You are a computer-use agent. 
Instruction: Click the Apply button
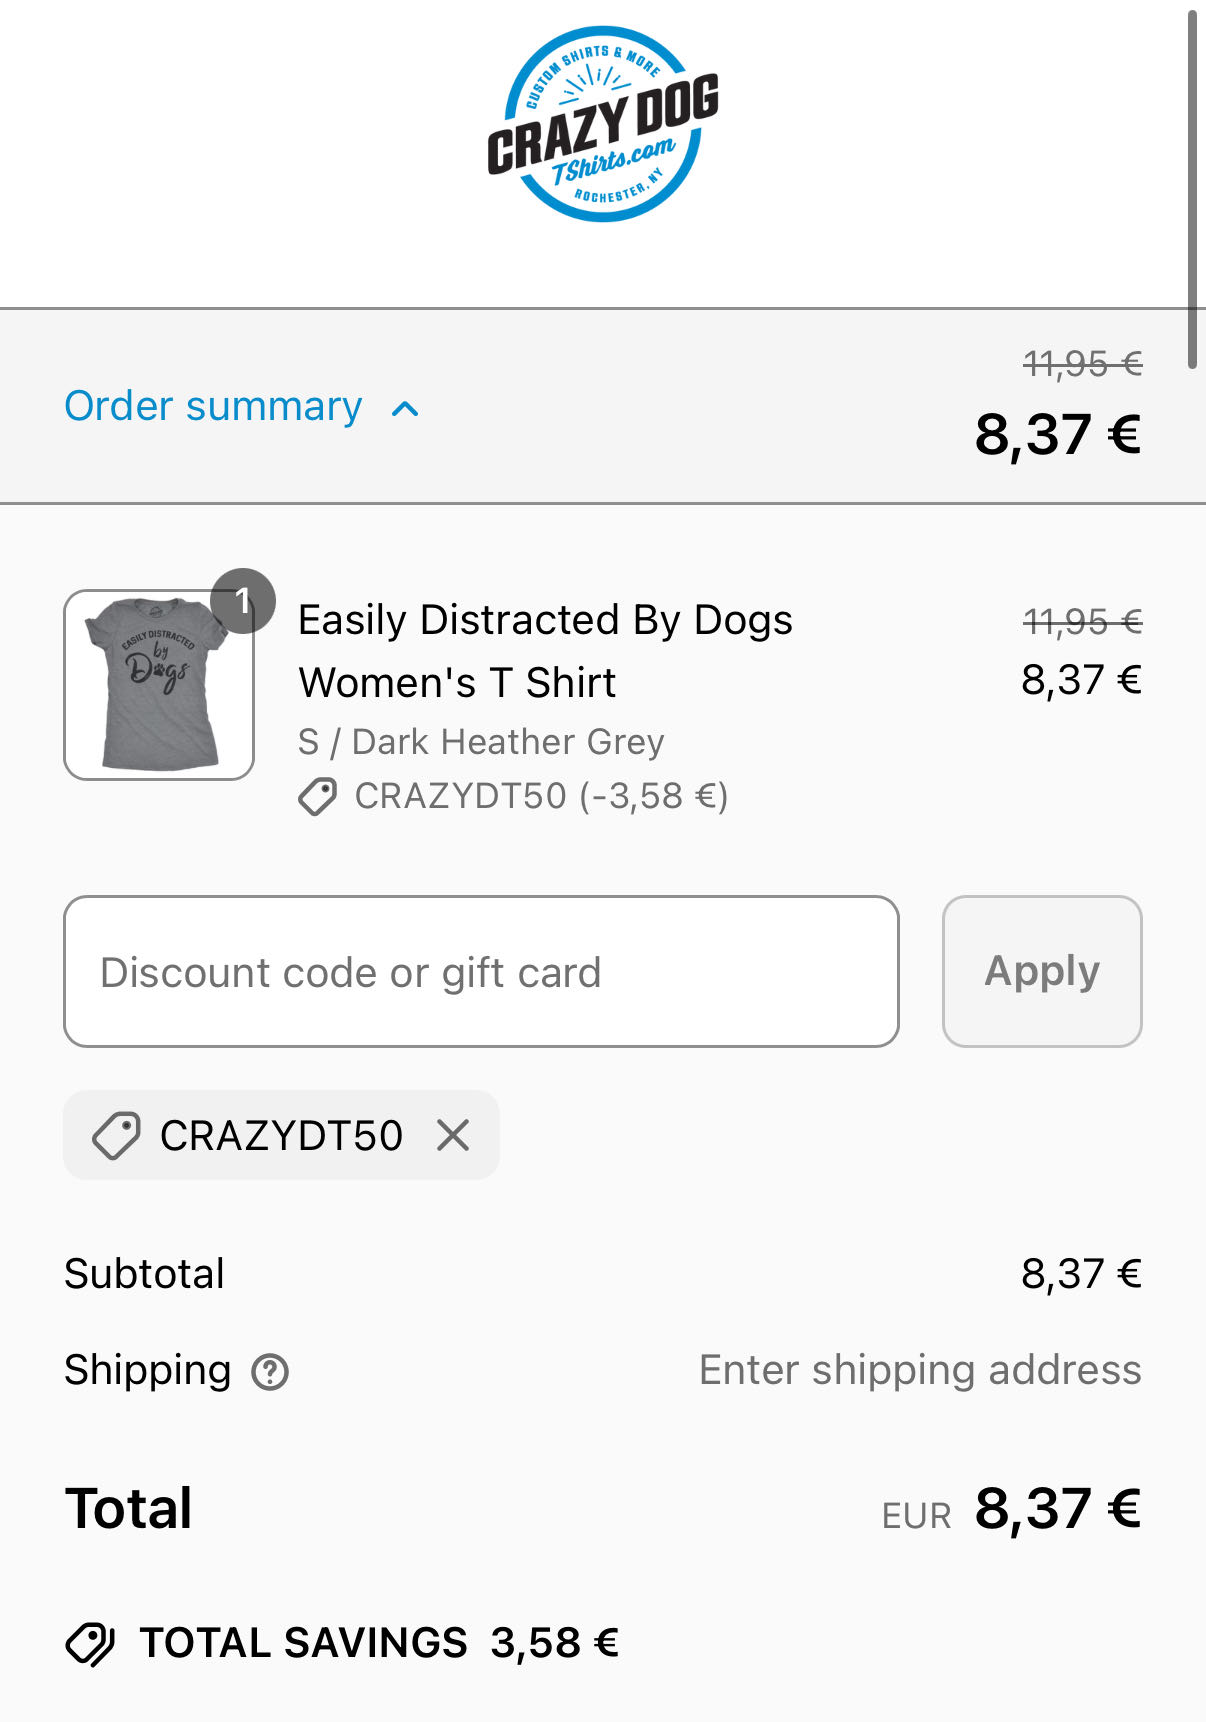click(x=1041, y=970)
